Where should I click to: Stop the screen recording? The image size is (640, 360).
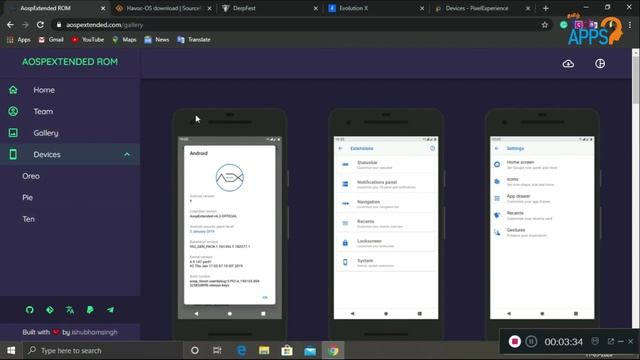pos(514,341)
